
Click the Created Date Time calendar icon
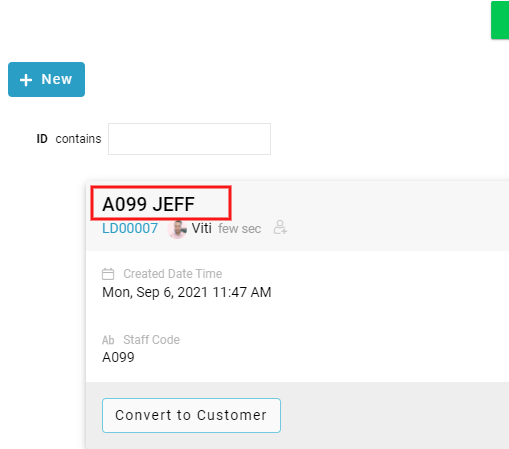[x=108, y=274]
